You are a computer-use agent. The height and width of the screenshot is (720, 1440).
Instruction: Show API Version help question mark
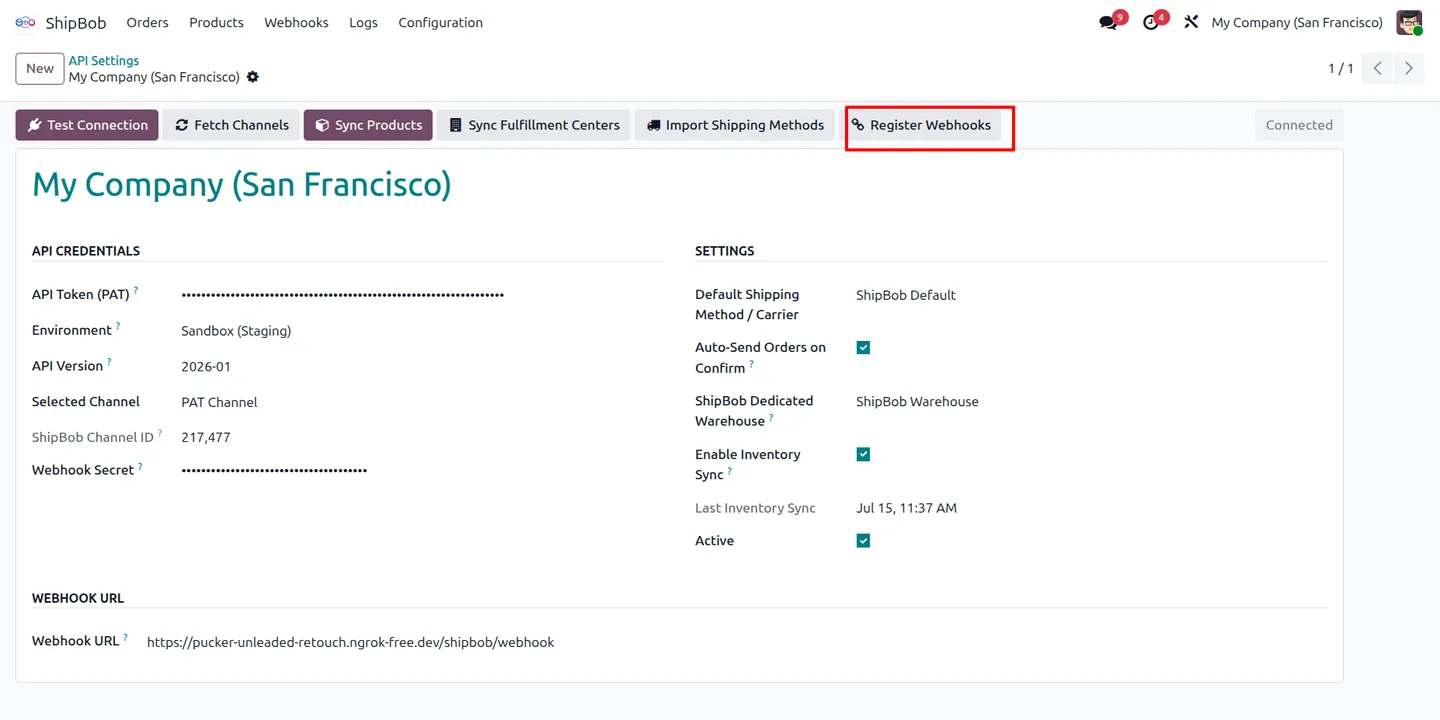click(x=109, y=362)
